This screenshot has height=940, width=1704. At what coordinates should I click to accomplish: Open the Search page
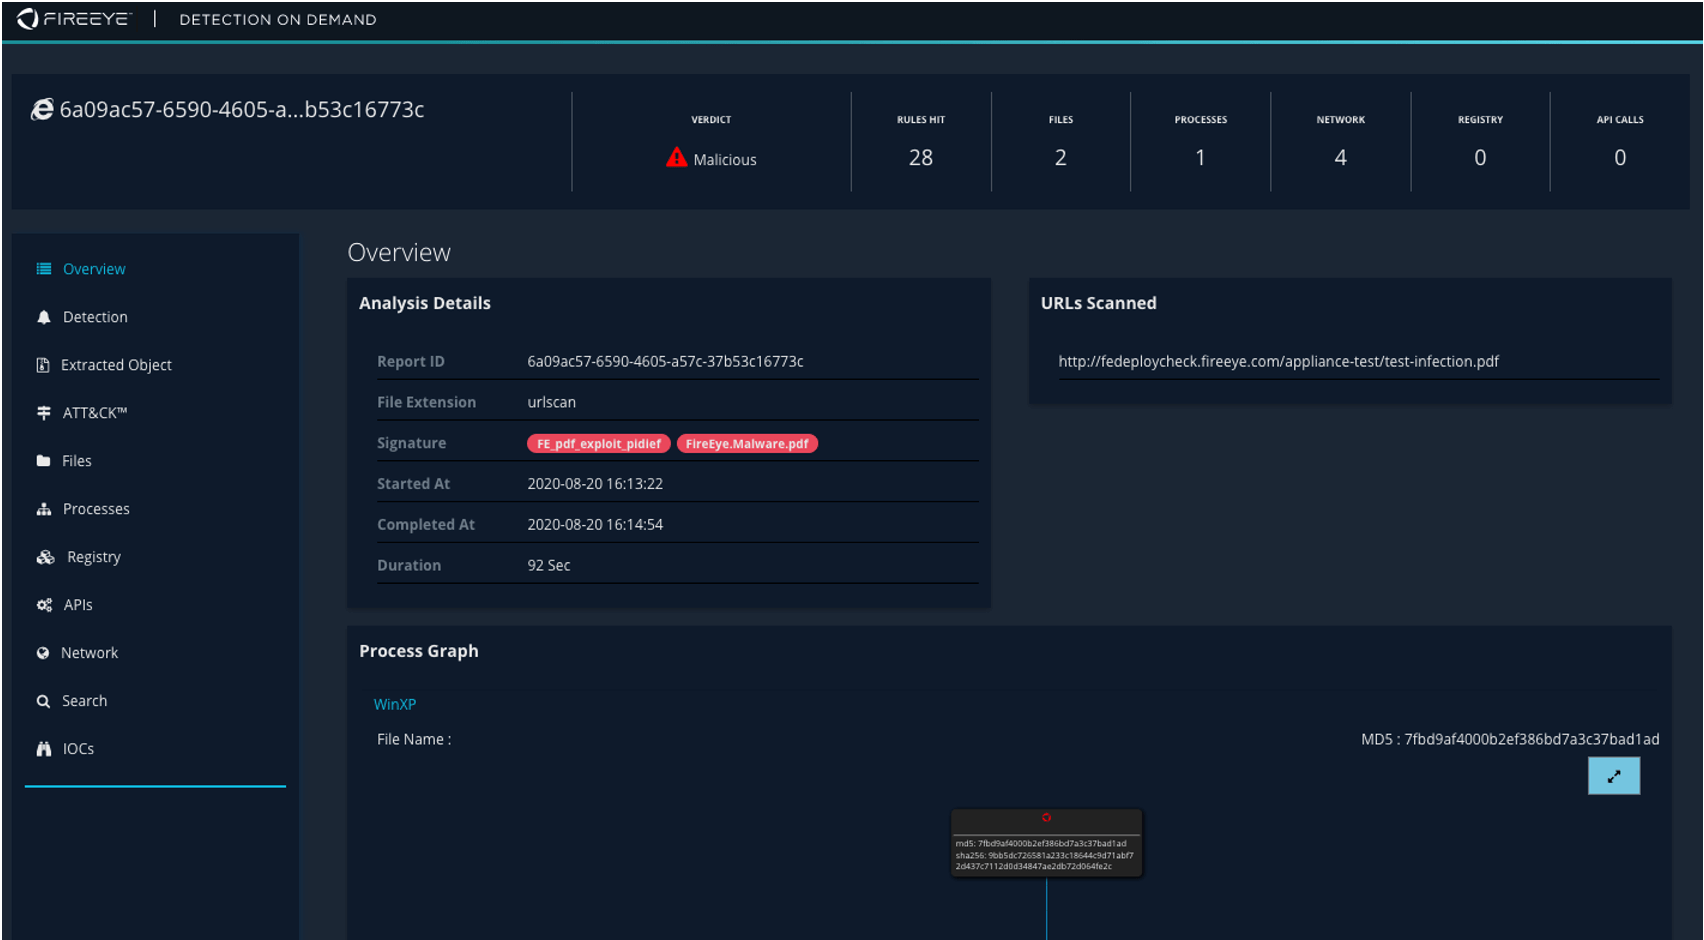[84, 701]
